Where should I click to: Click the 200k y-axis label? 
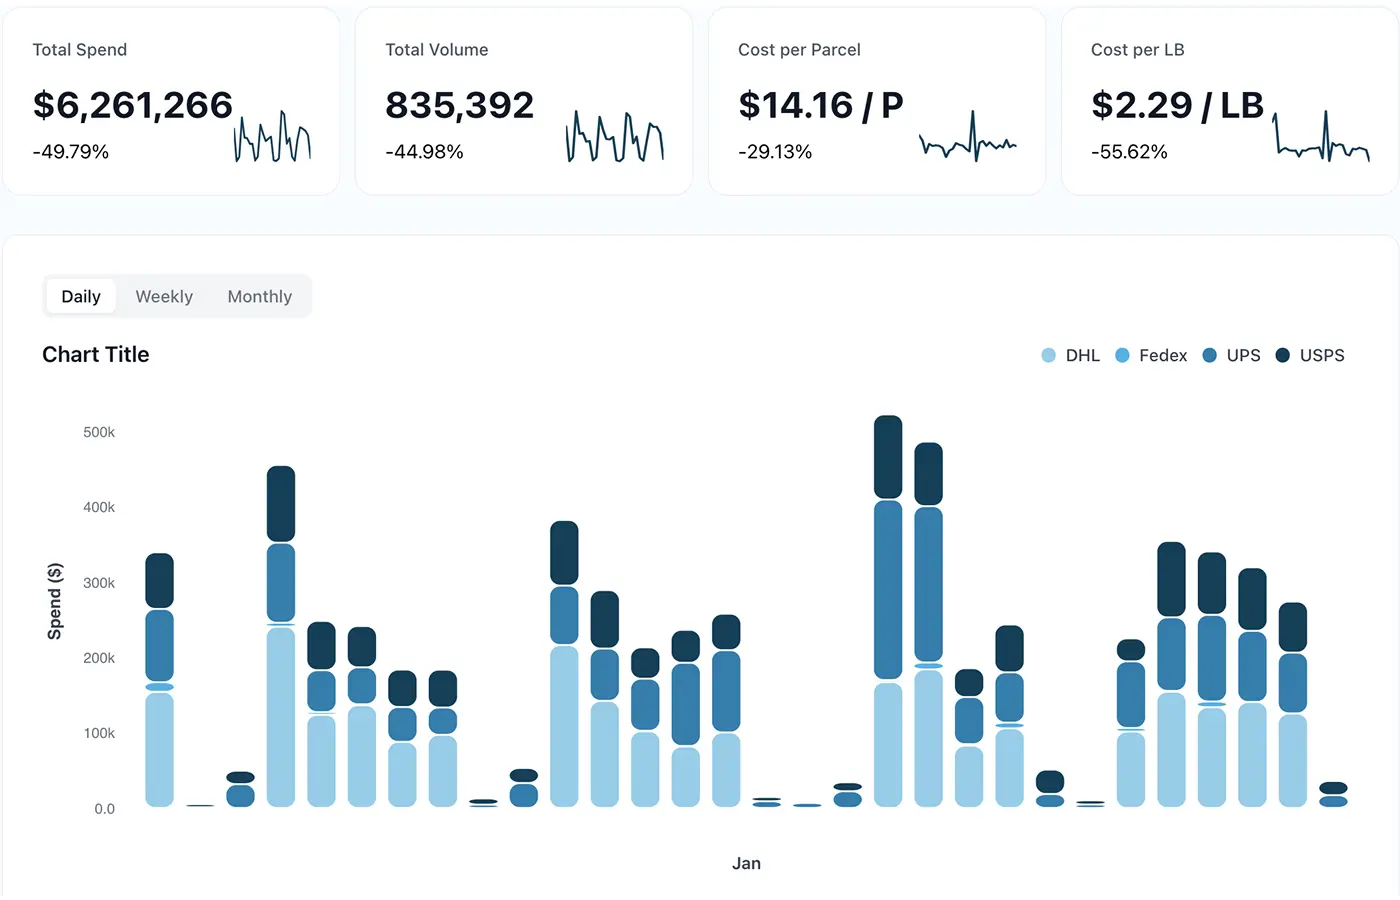(x=99, y=658)
